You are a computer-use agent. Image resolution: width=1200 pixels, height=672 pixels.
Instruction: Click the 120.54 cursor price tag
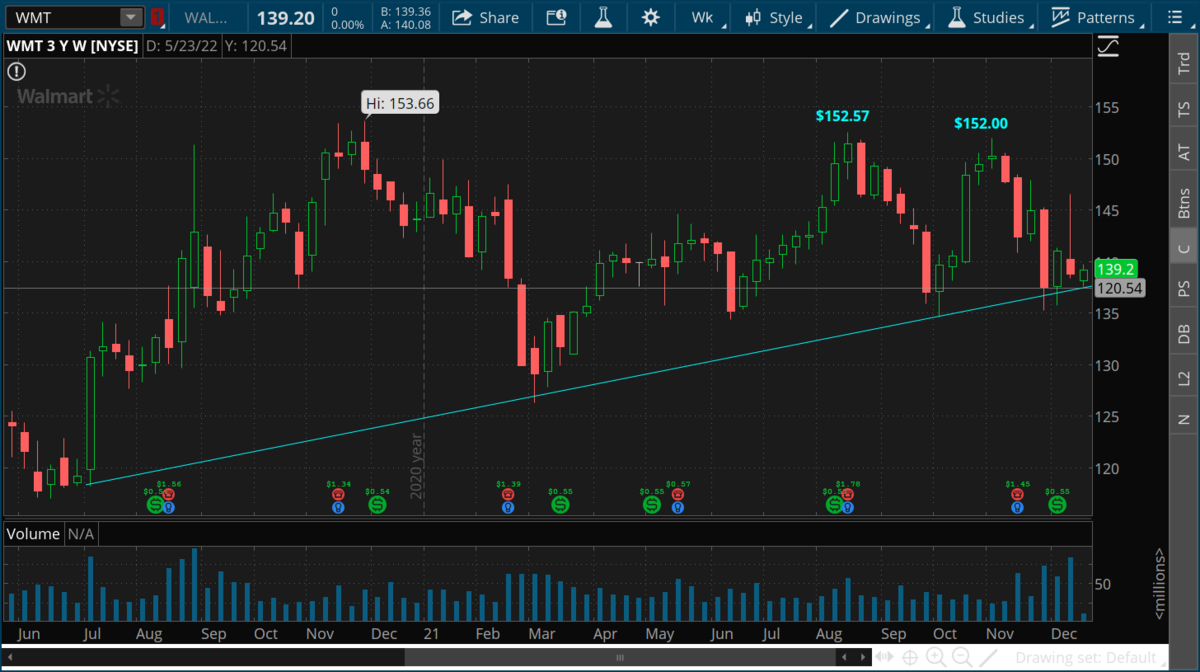1118,288
